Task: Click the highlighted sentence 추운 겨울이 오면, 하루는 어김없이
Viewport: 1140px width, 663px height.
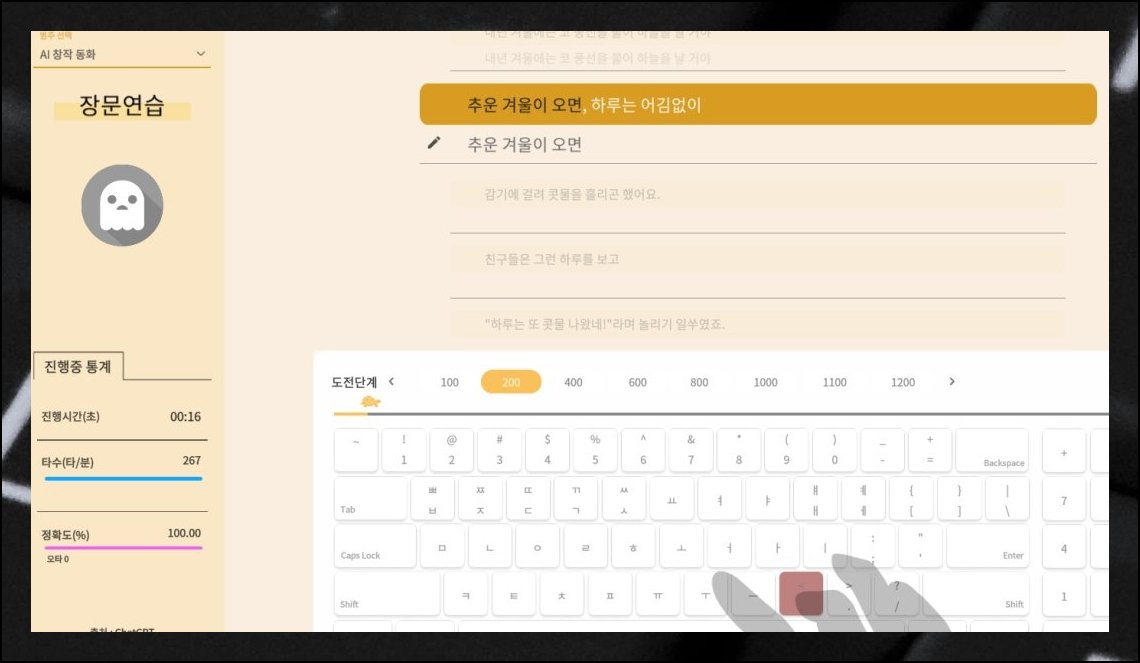Action: [x=758, y=104]
